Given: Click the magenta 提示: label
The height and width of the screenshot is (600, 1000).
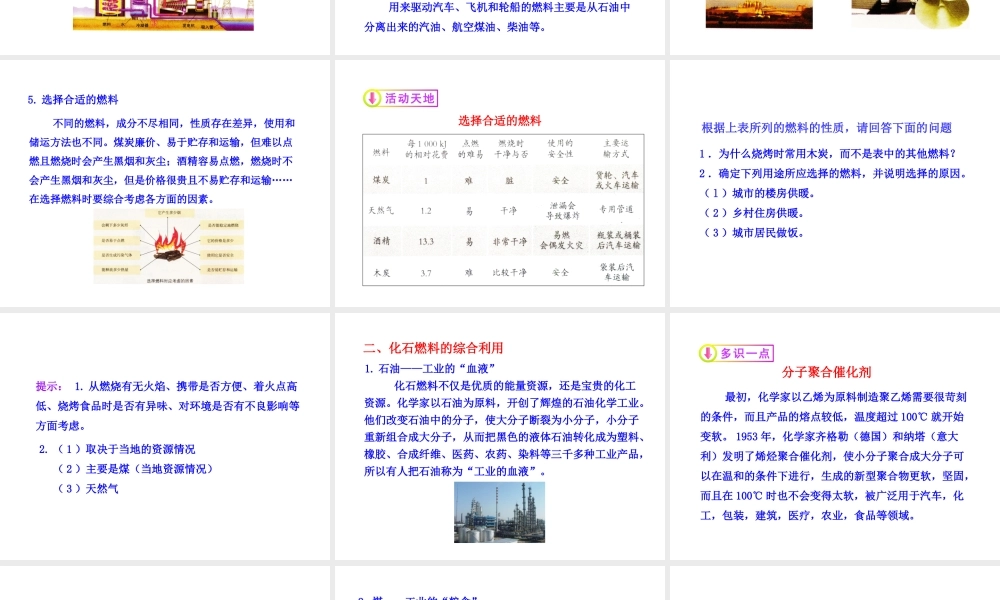Looking at the screenshot, I should pyautogui.click(x=49, y=386).
